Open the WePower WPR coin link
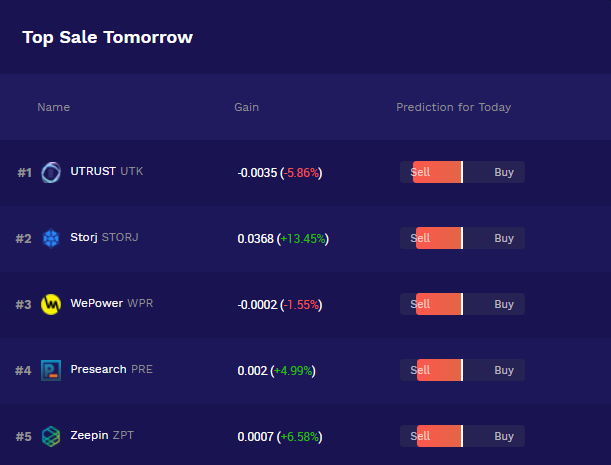 pyautogui.click(x=112, y=303)
